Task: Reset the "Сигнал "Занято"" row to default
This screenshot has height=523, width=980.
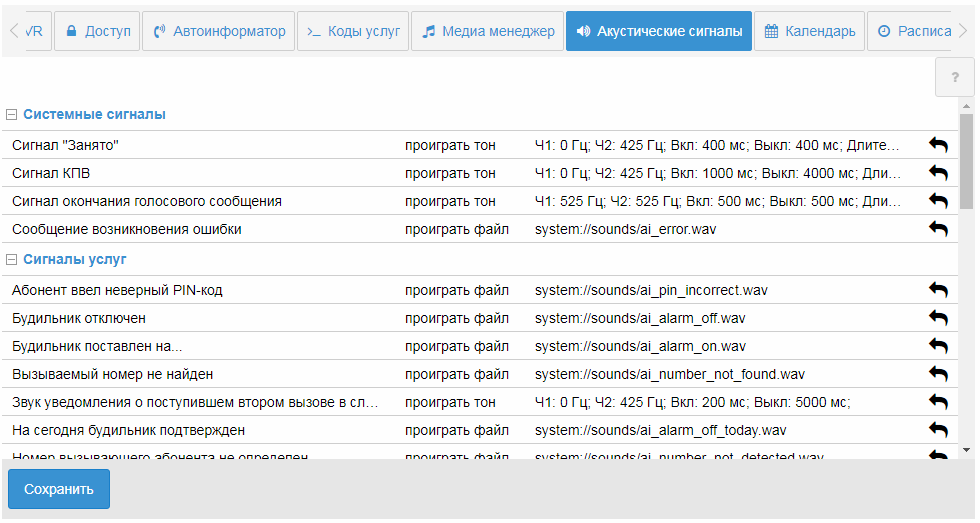Action: [938, 145]
